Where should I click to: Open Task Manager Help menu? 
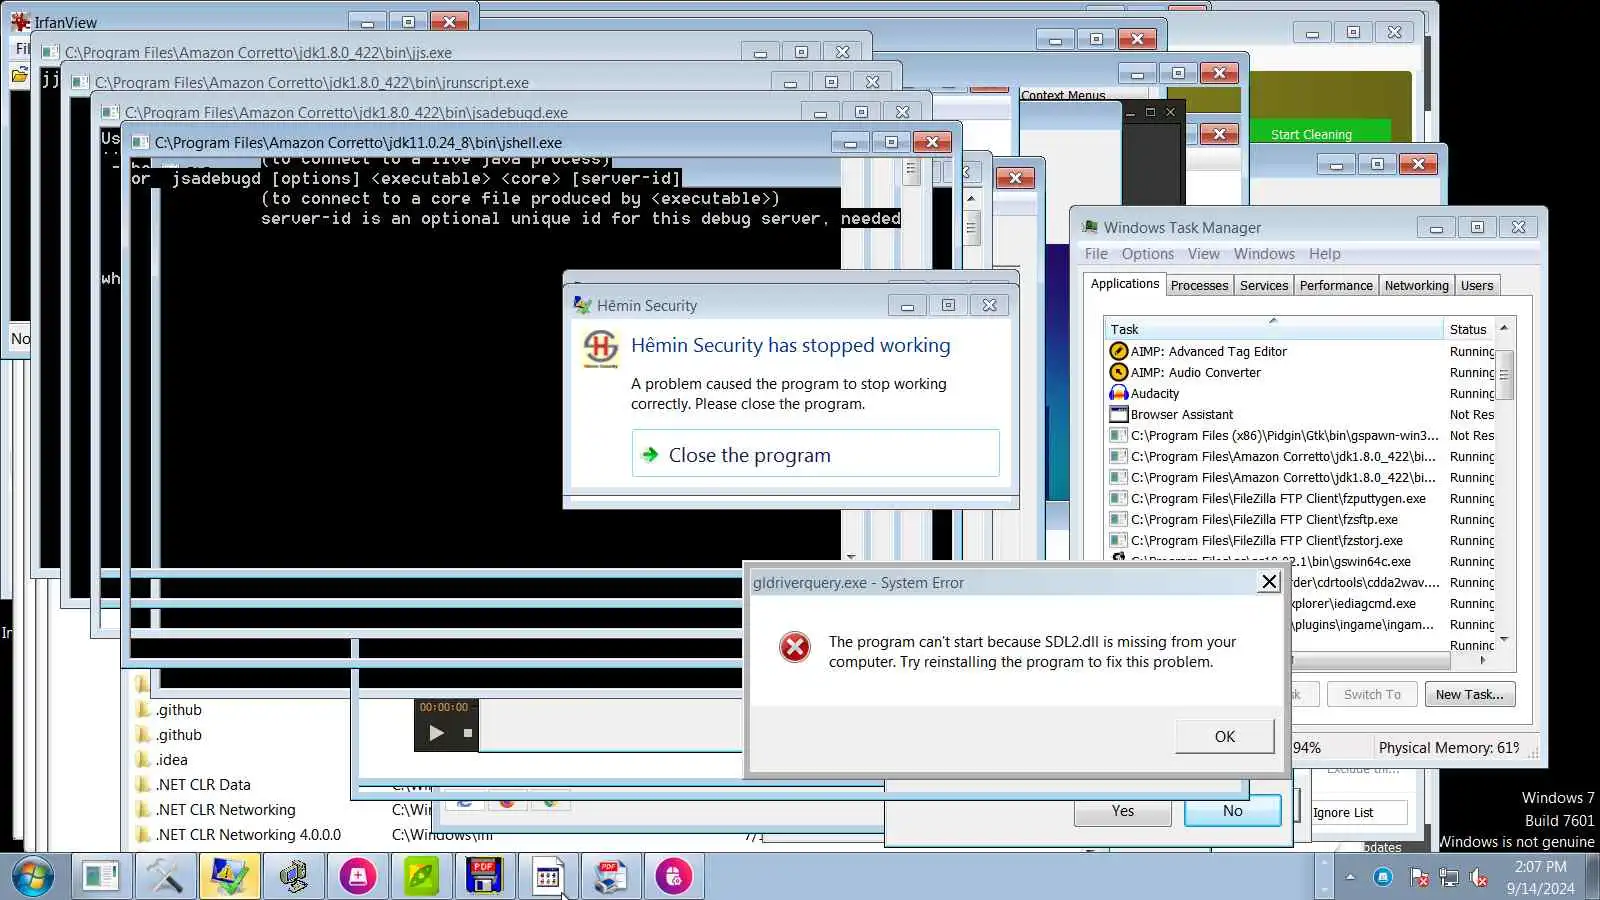(x=1325, y=254)
